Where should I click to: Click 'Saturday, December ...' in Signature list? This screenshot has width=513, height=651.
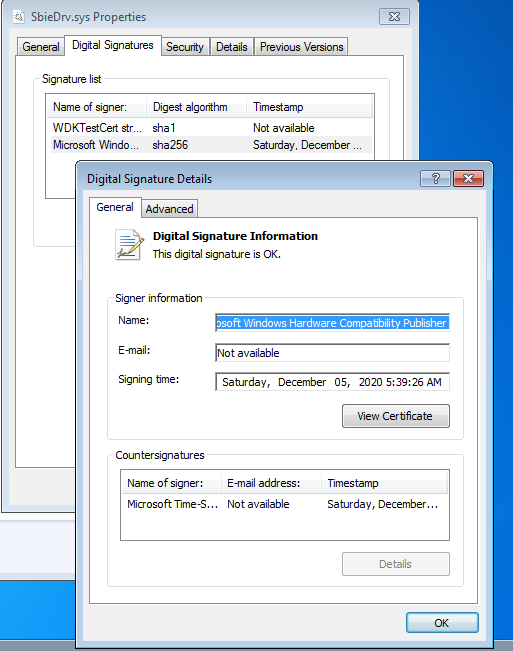click(x=307, y=145)
